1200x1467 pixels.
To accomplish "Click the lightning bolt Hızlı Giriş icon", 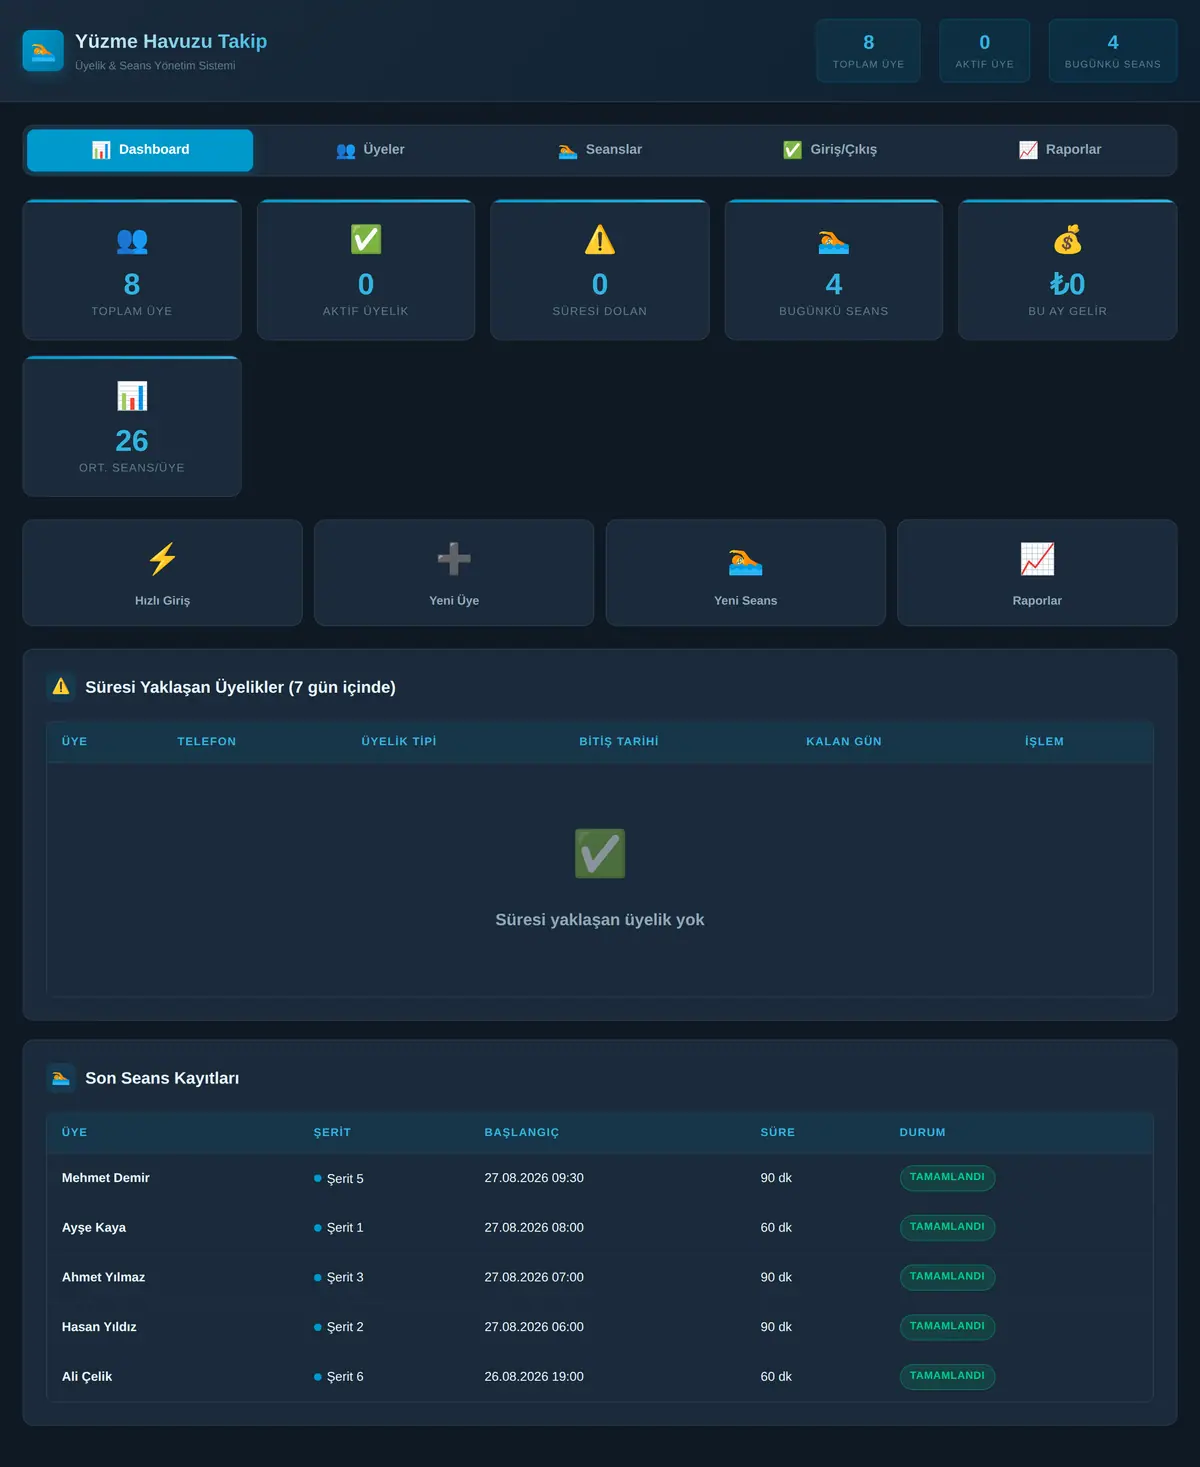I will pyautogui.click(x=162, y=559).
